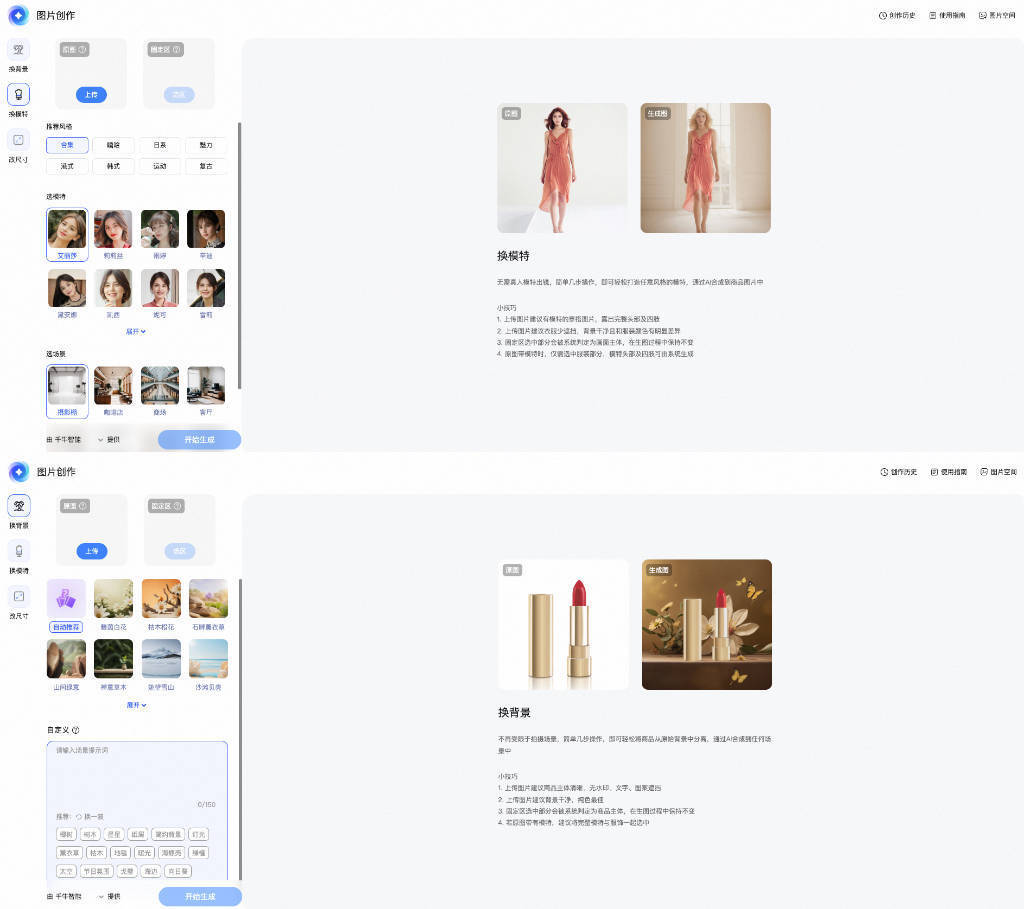Click 使用指南 icon above the lipstick preview
The width and height of the screenshot is (1024, 909).
click(934, 471)
